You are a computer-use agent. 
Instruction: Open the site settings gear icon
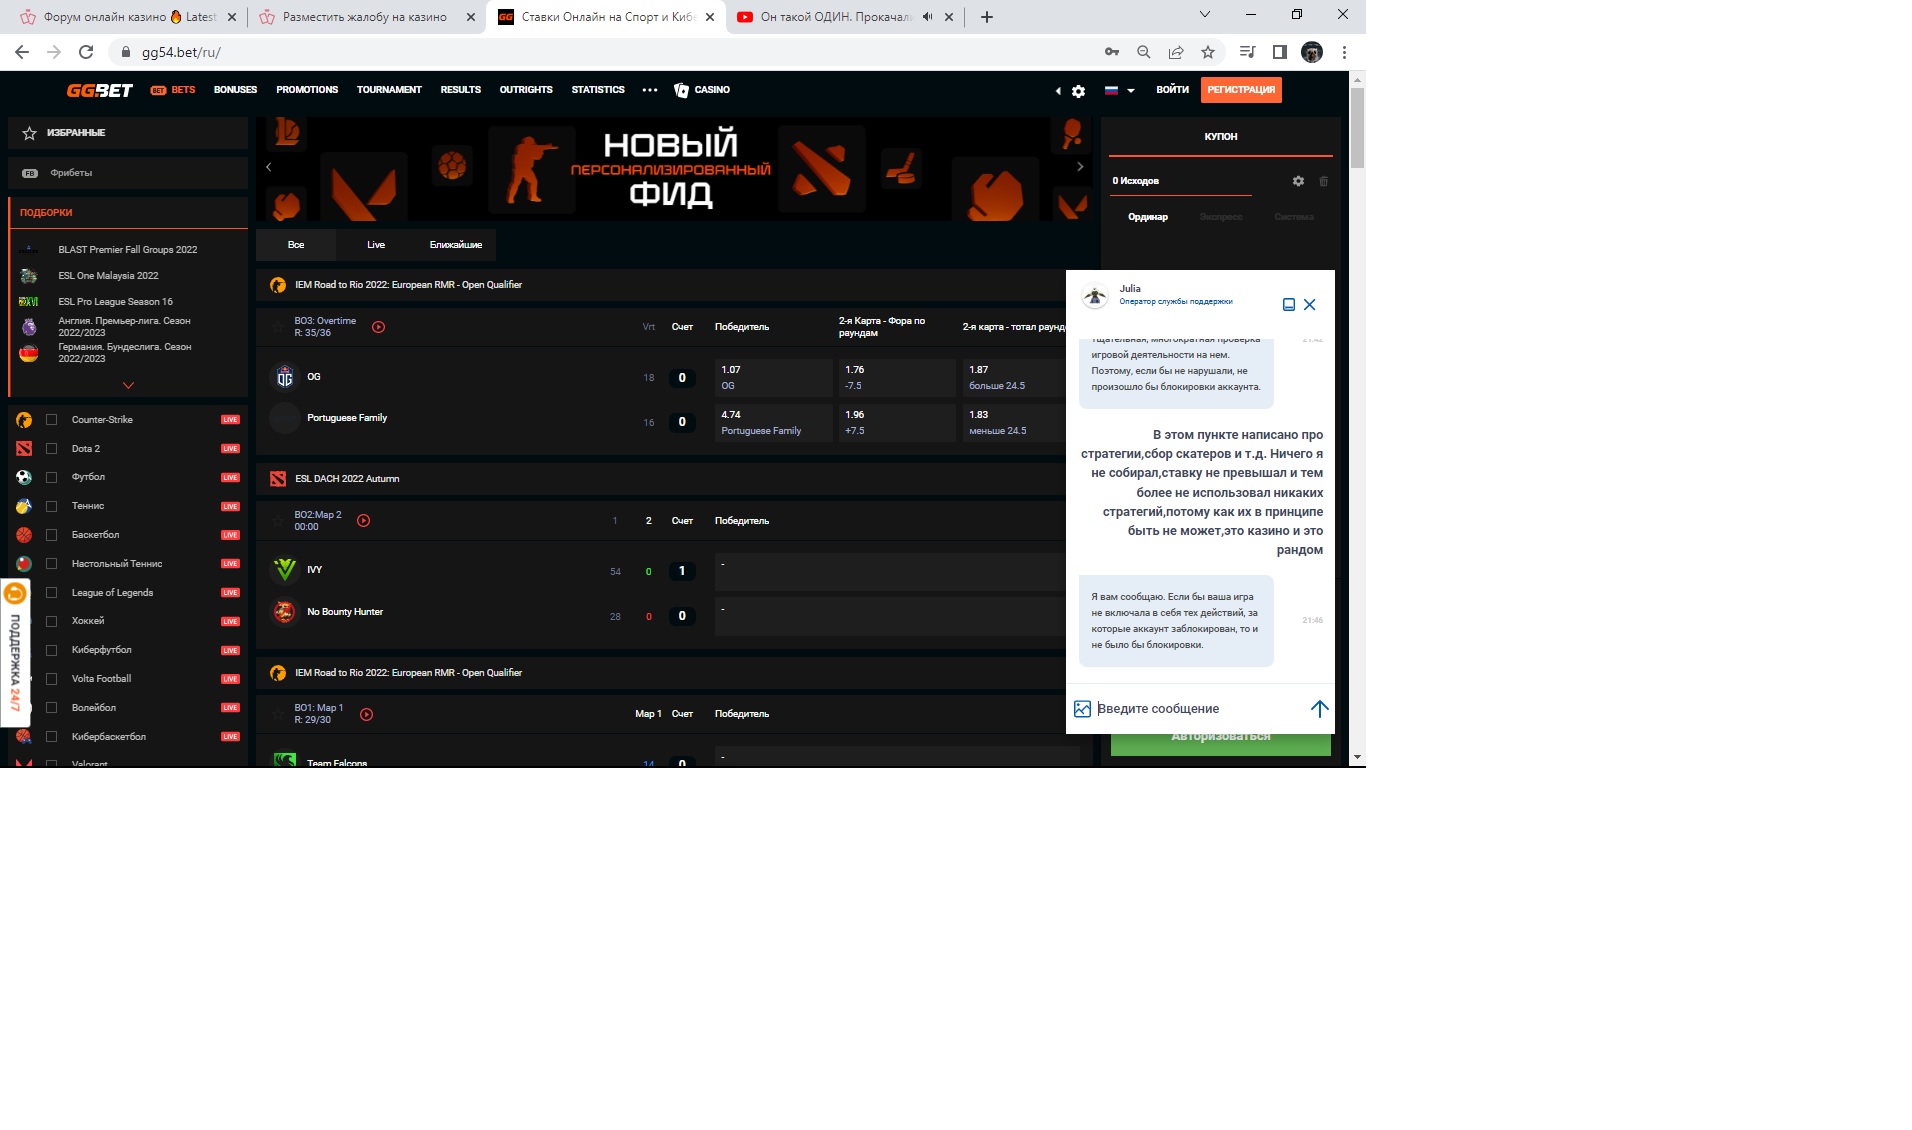click(x=1078, y=91)
